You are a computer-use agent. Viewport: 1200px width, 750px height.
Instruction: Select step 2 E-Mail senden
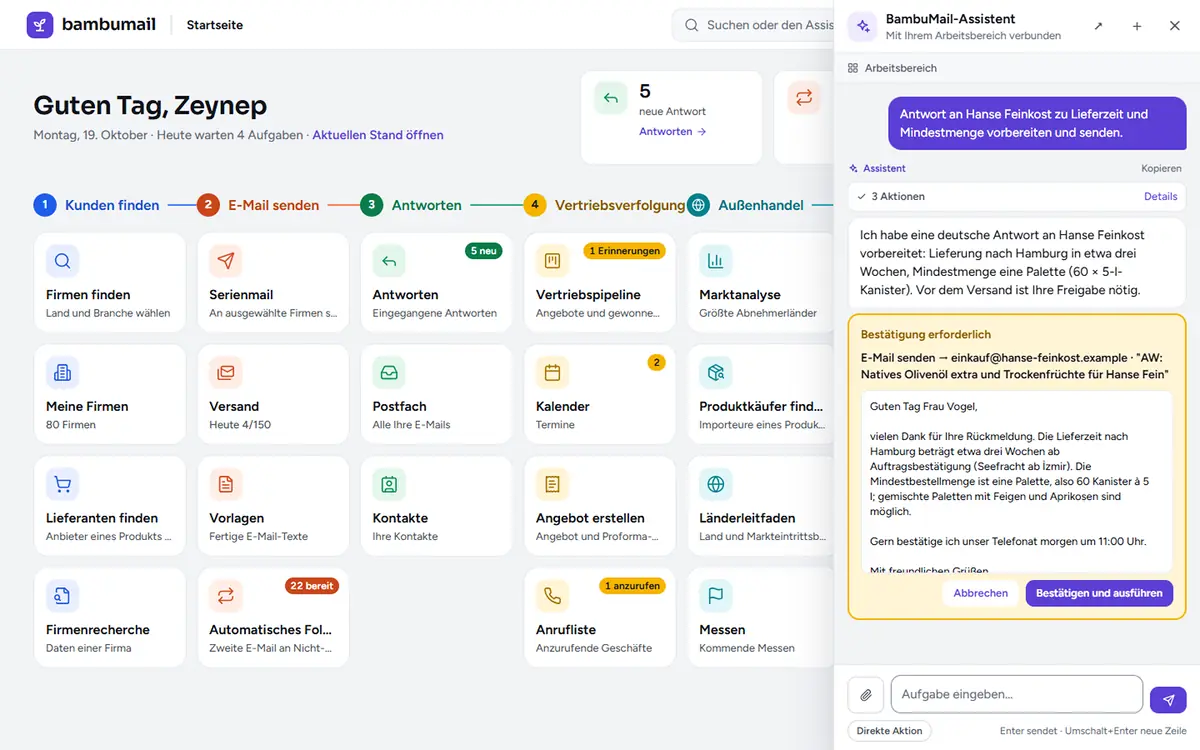click(x=258, y=205)
